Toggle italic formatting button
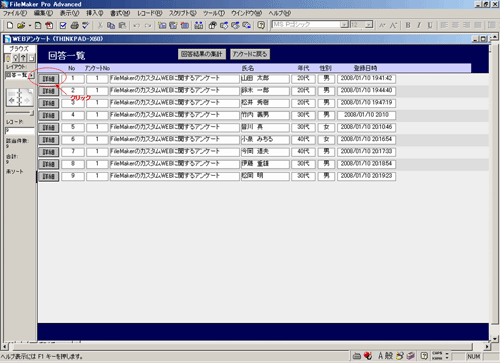Image resolution: width=500 pixels, height=363 pixels. tap(419, 25)
